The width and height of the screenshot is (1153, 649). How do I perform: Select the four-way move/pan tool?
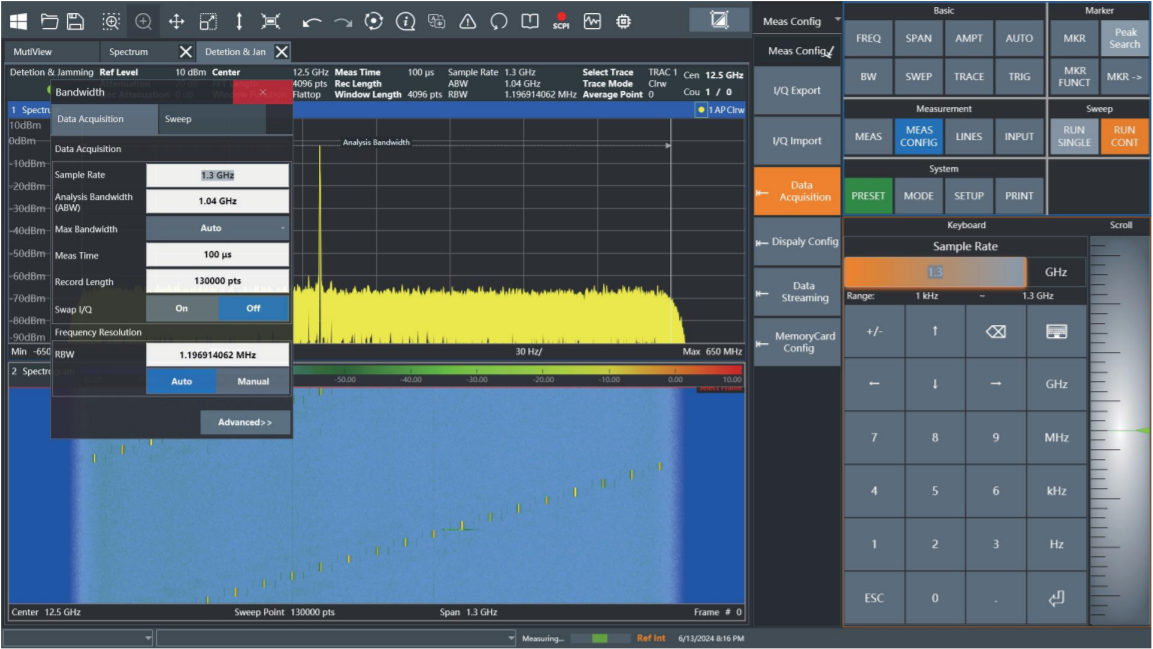[x=176, y=21]
